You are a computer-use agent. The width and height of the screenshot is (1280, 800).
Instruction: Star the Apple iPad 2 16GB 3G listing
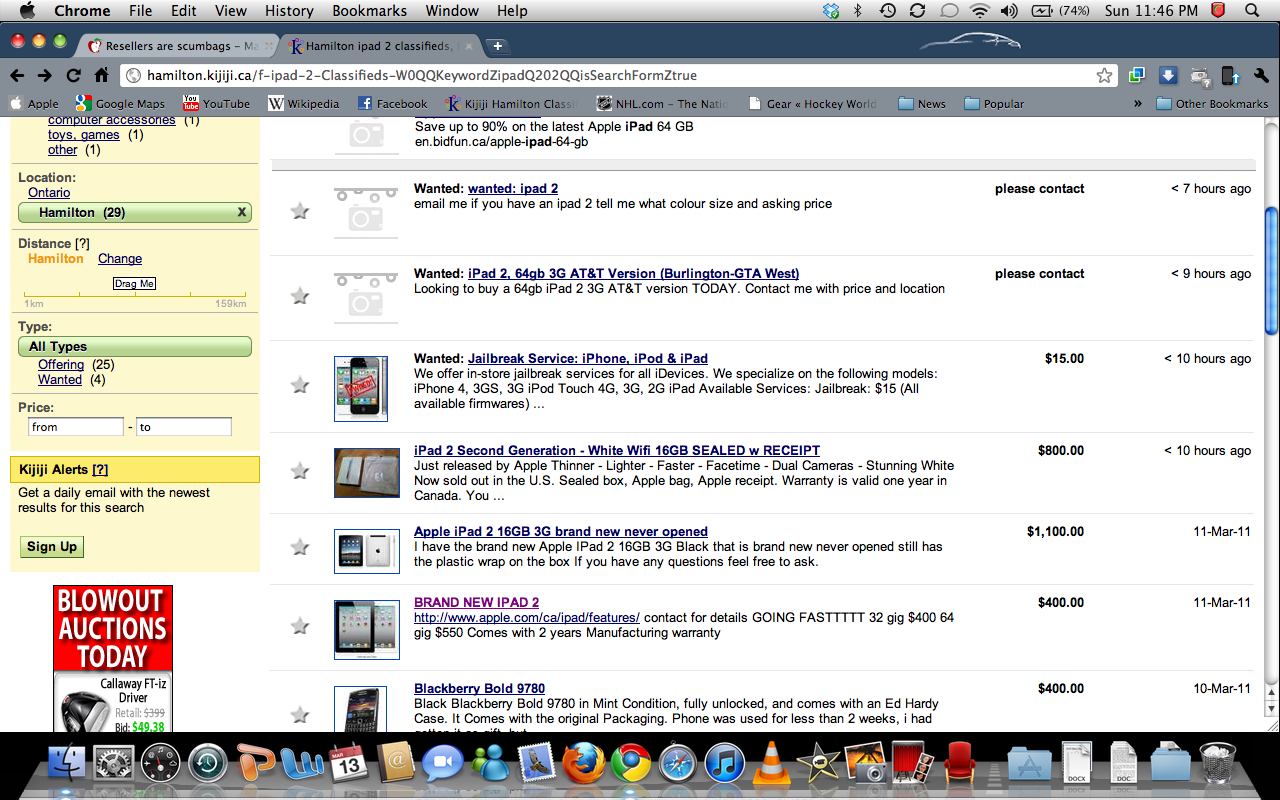299,547
